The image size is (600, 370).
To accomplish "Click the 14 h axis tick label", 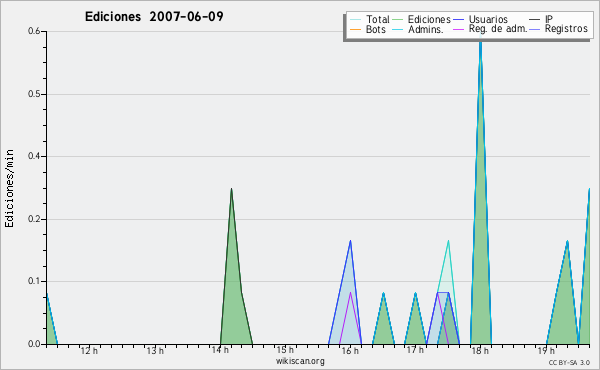I will coord(220,350).
